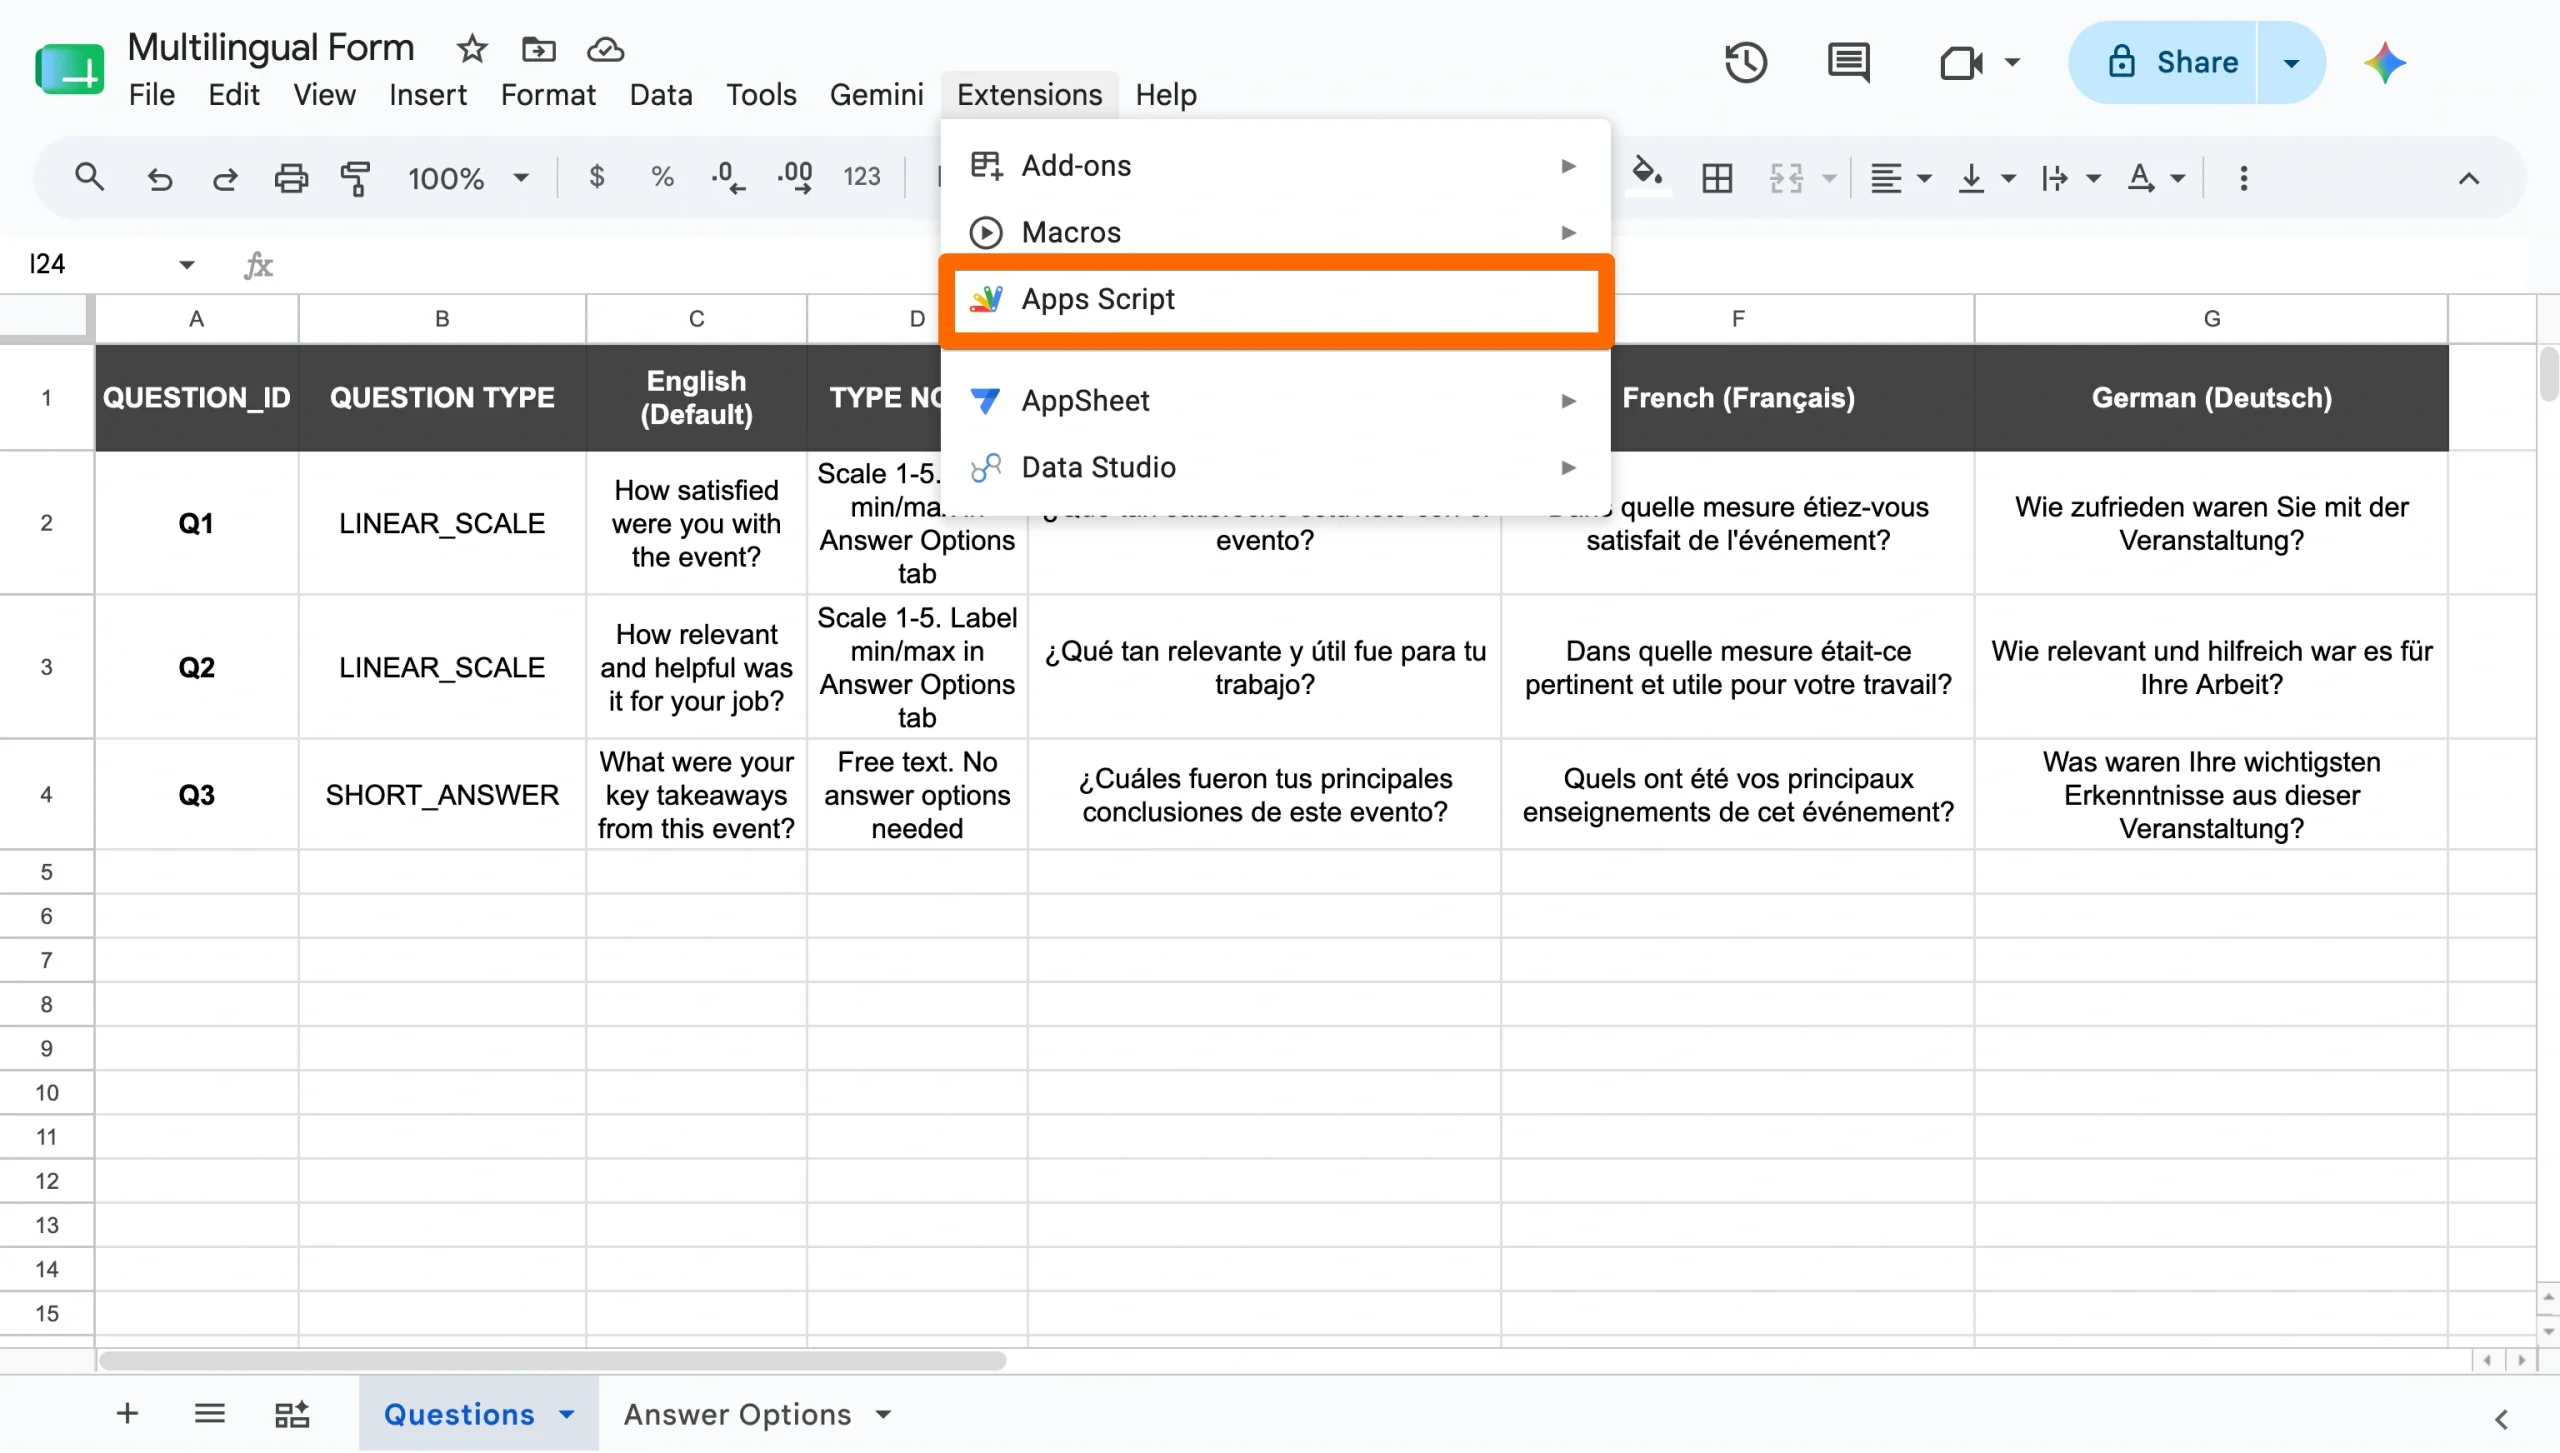Screen dimensions: 2560x1453
Task: Check cloud save status icon
Action: pos(605,48)
